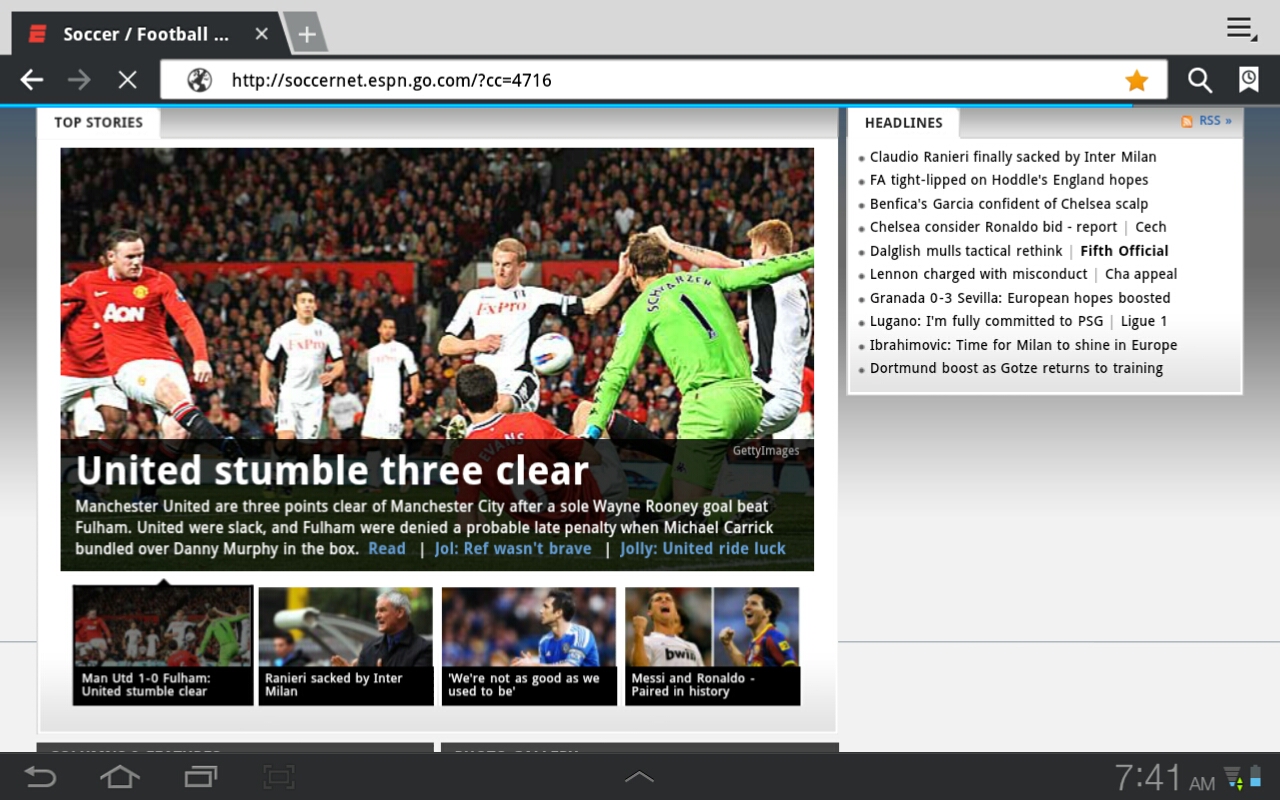Screen dimensions: 1280x800
Task: Open Ibrahimovic: Time for Milan headline
Action: (1024, 345)
